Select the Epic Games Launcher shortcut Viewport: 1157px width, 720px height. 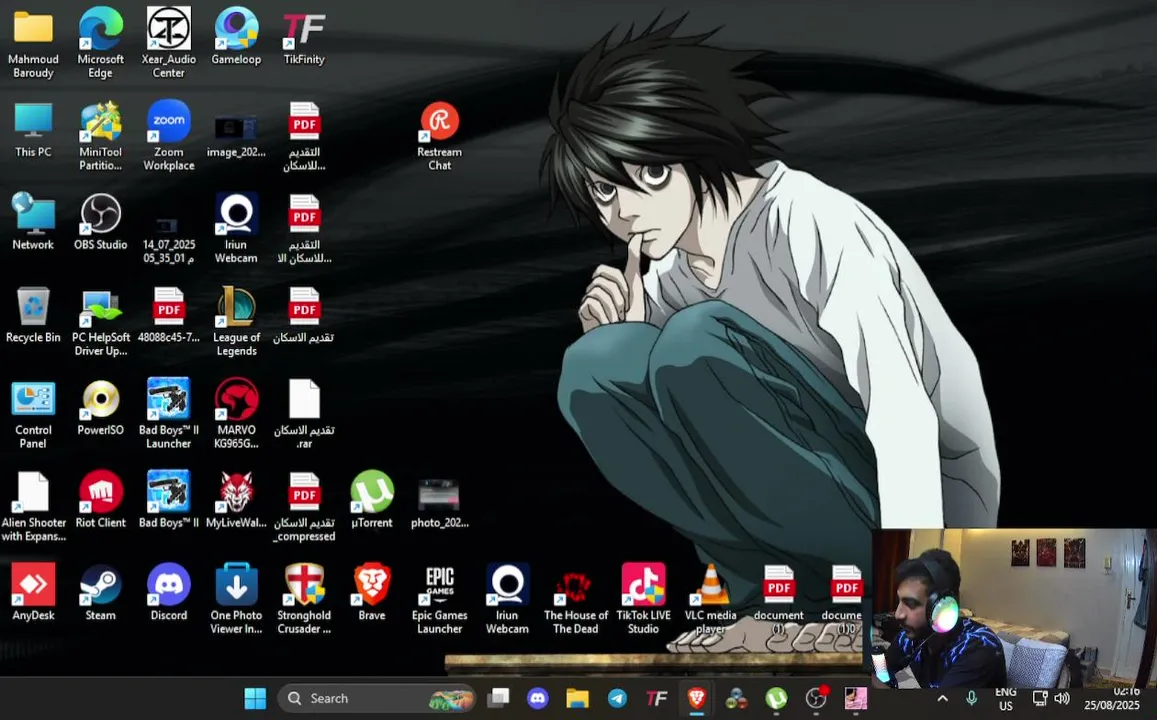439,599
